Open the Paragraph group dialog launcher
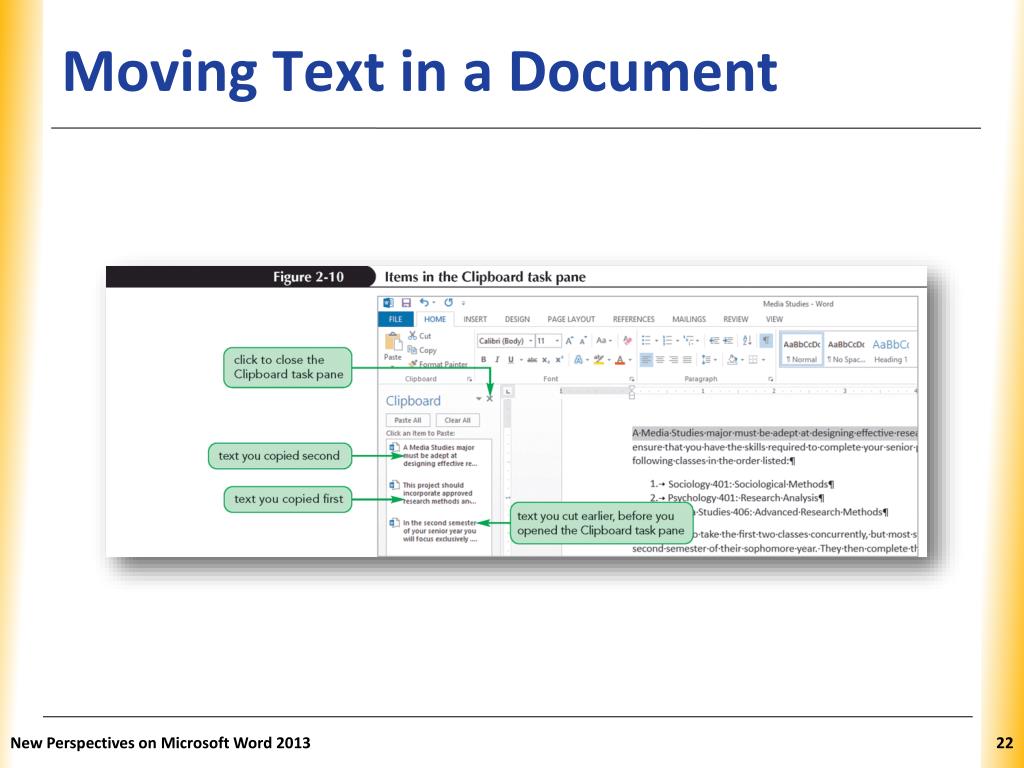1024x768 pixels. [771, 379]
